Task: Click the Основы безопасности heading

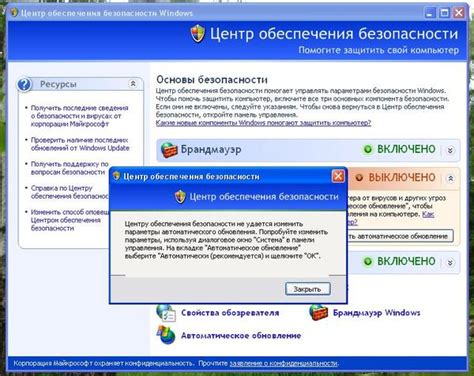Action: click(212, 80)
